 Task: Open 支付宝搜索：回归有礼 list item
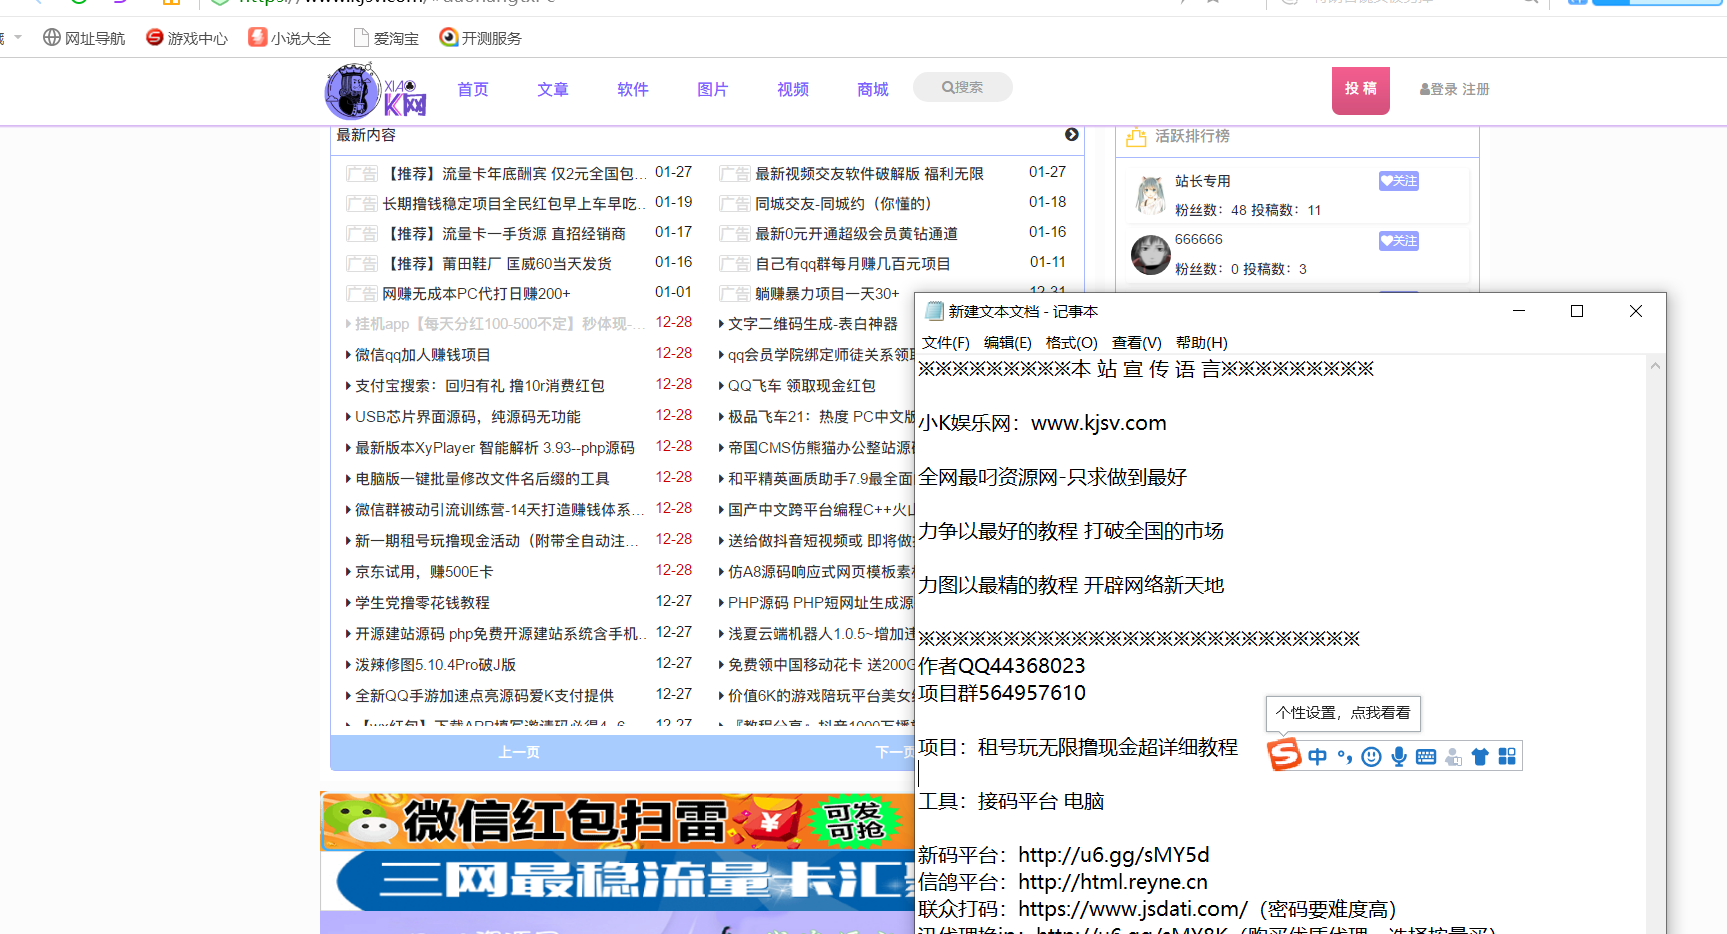coord(480,386)
